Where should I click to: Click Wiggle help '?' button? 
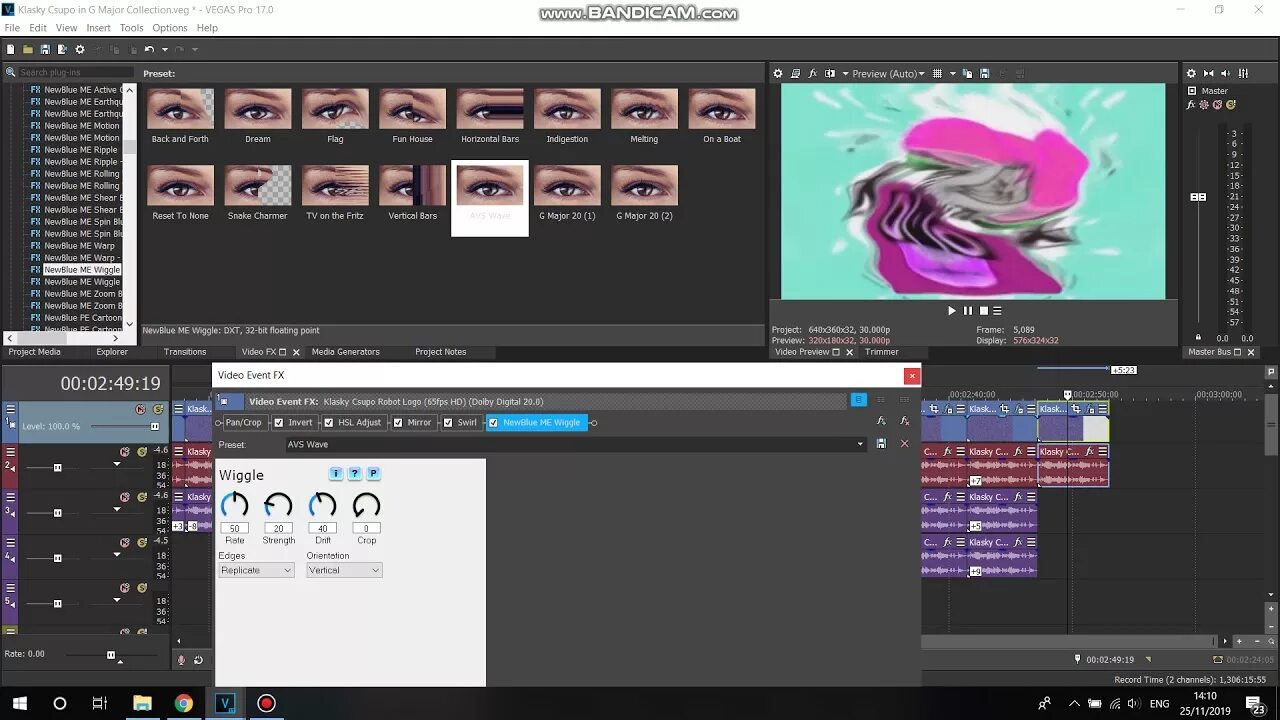354,473
